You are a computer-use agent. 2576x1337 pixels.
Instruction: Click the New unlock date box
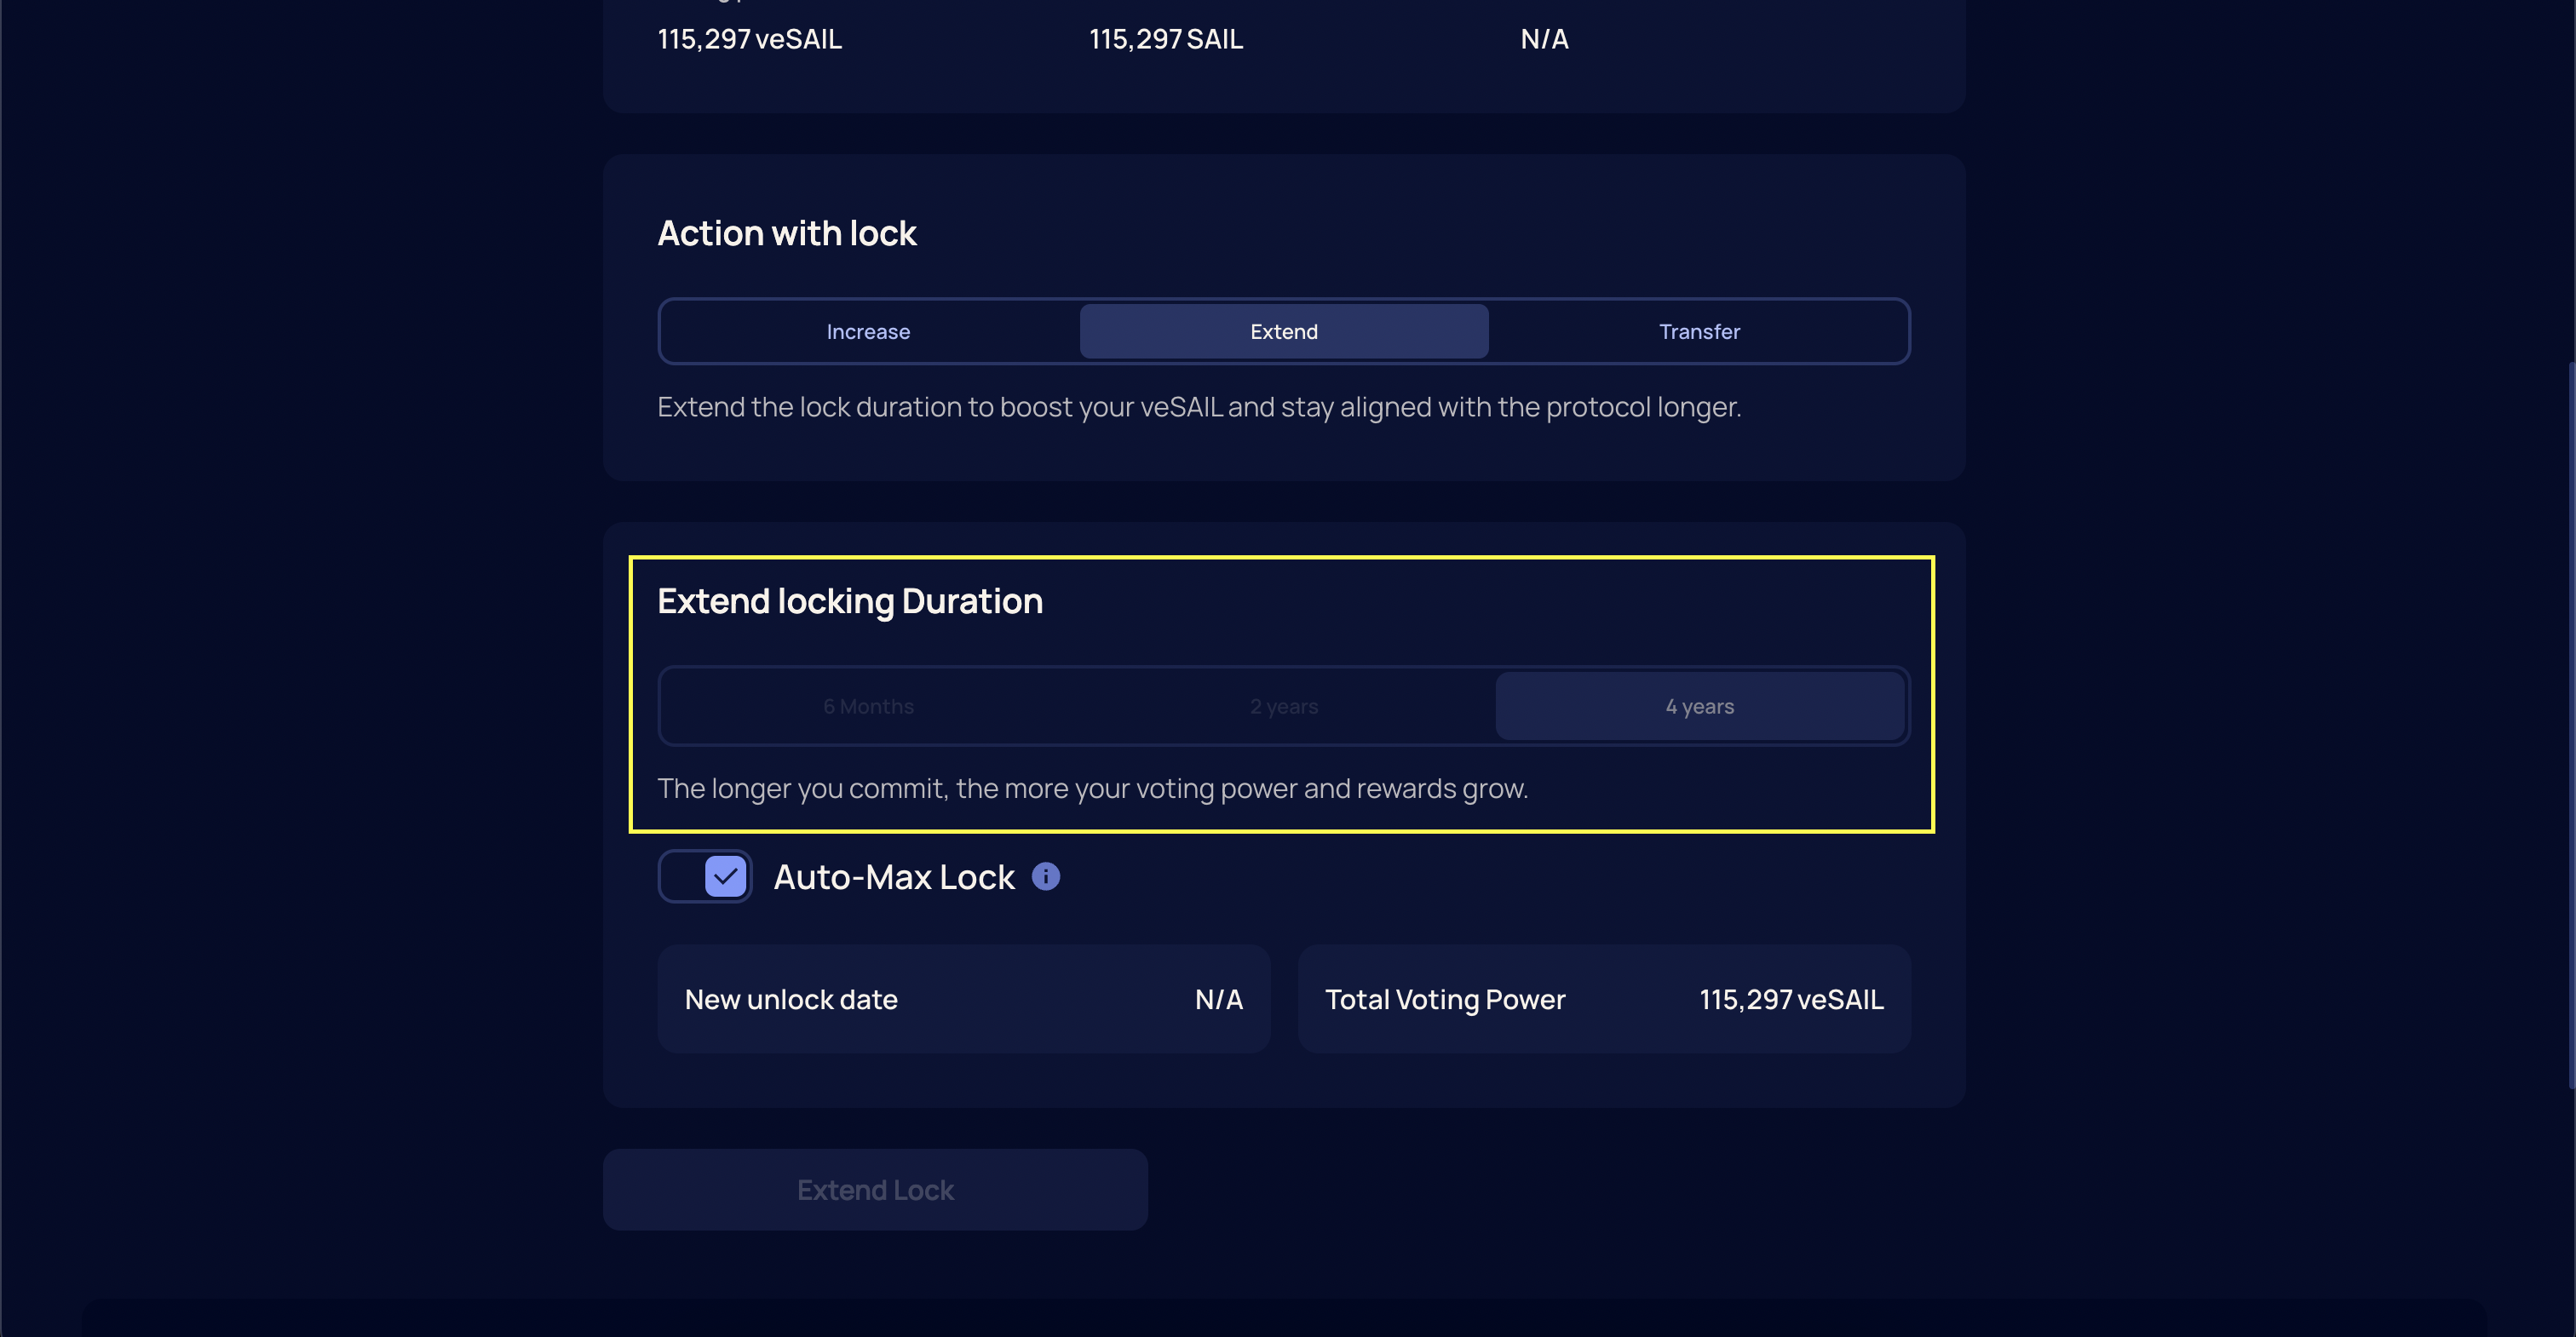click(x=963, y=999)
